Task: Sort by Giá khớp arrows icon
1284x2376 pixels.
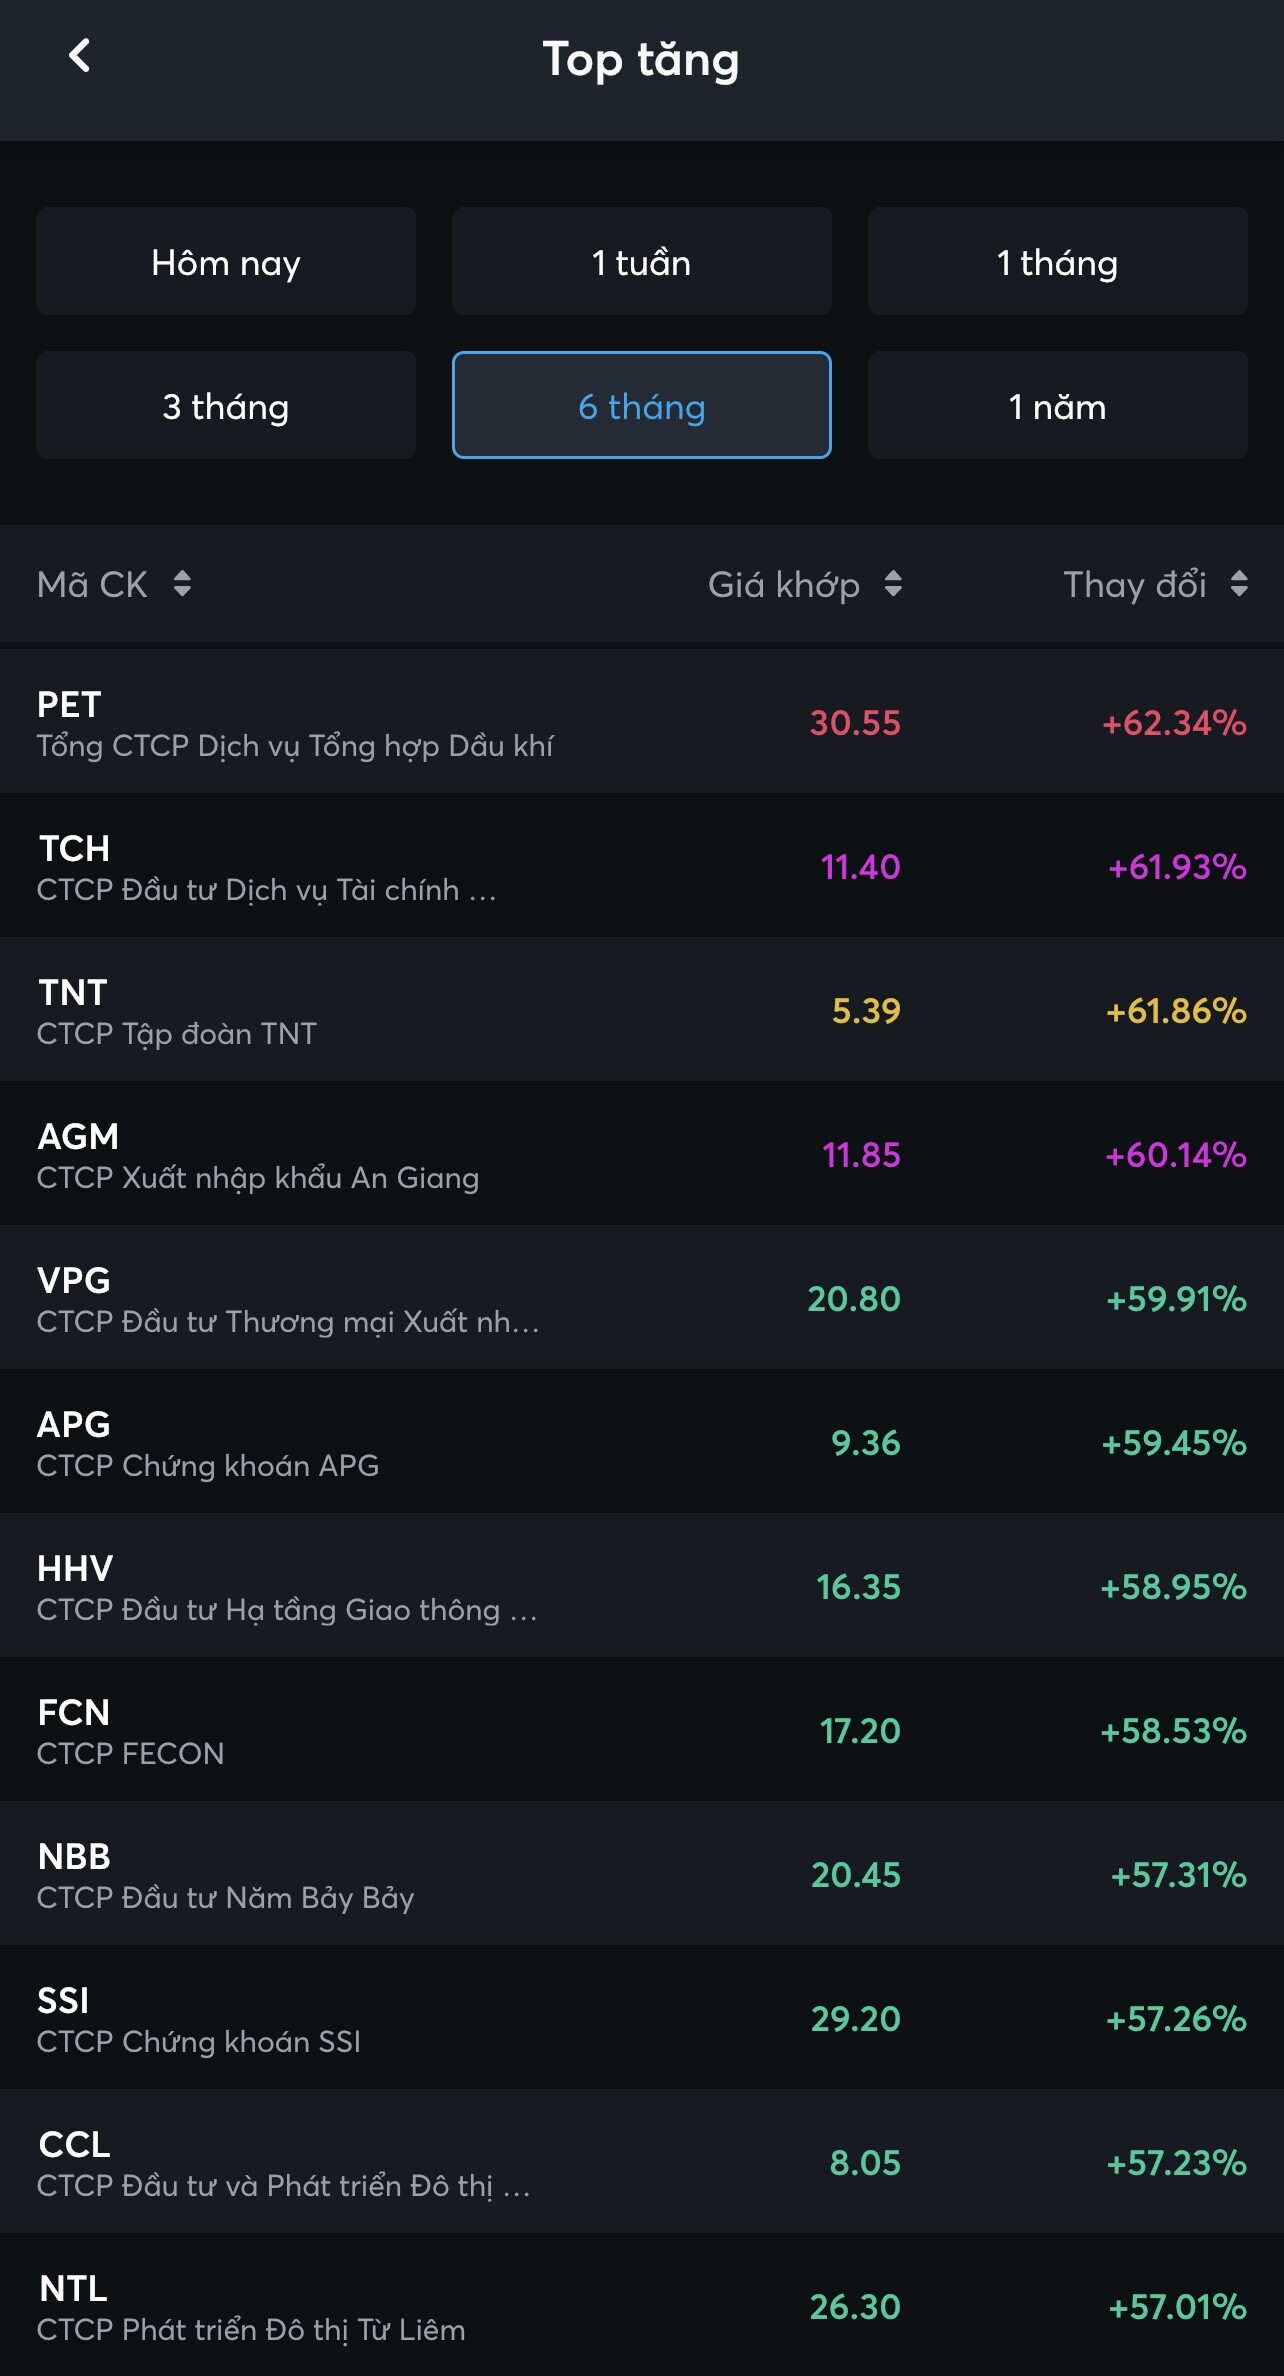Action: tap(893, 583)
